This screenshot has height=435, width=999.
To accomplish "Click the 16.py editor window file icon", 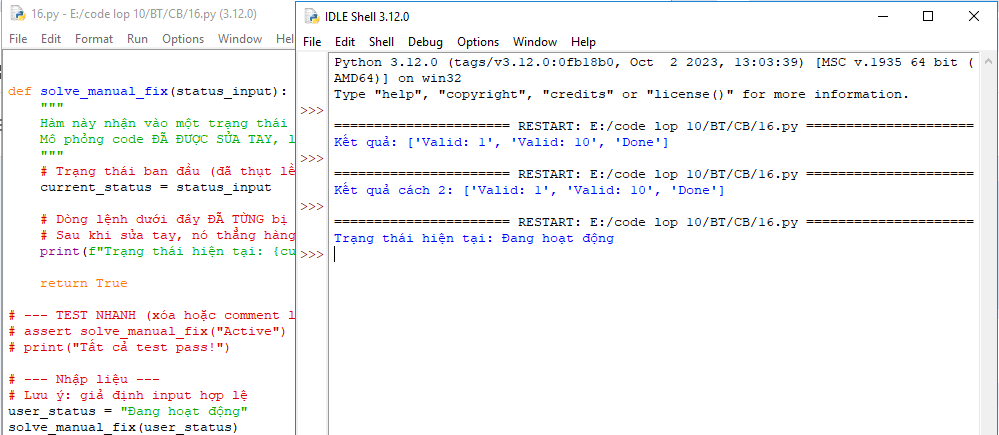I will coord(17,15).
